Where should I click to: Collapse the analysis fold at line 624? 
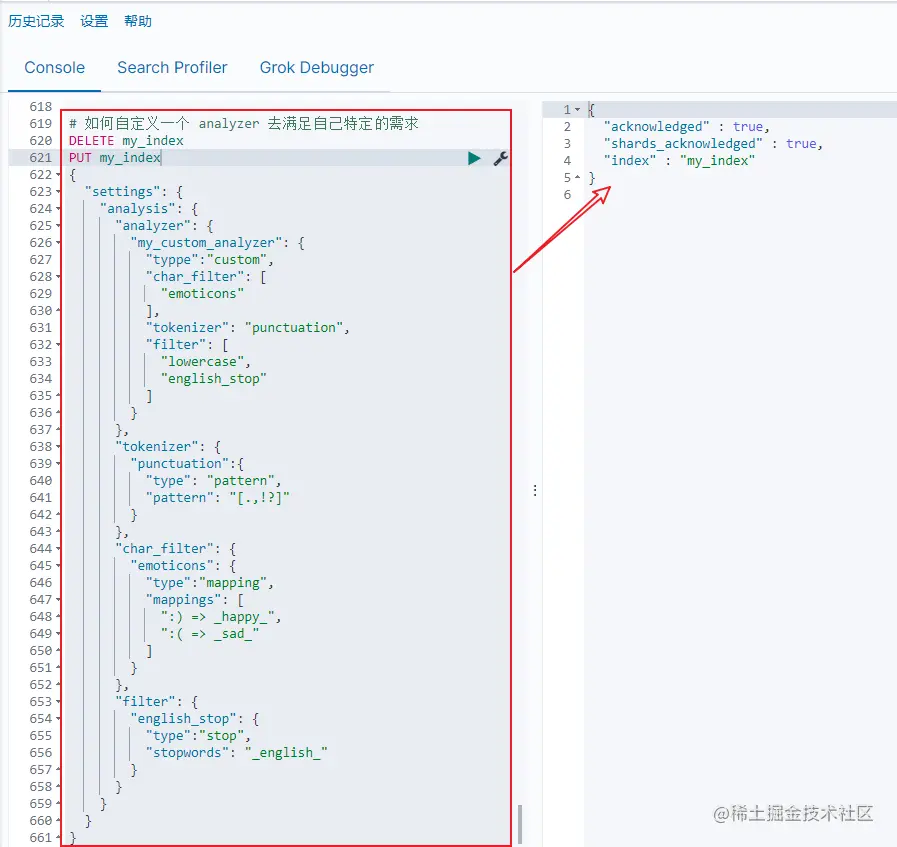[58, 209]
